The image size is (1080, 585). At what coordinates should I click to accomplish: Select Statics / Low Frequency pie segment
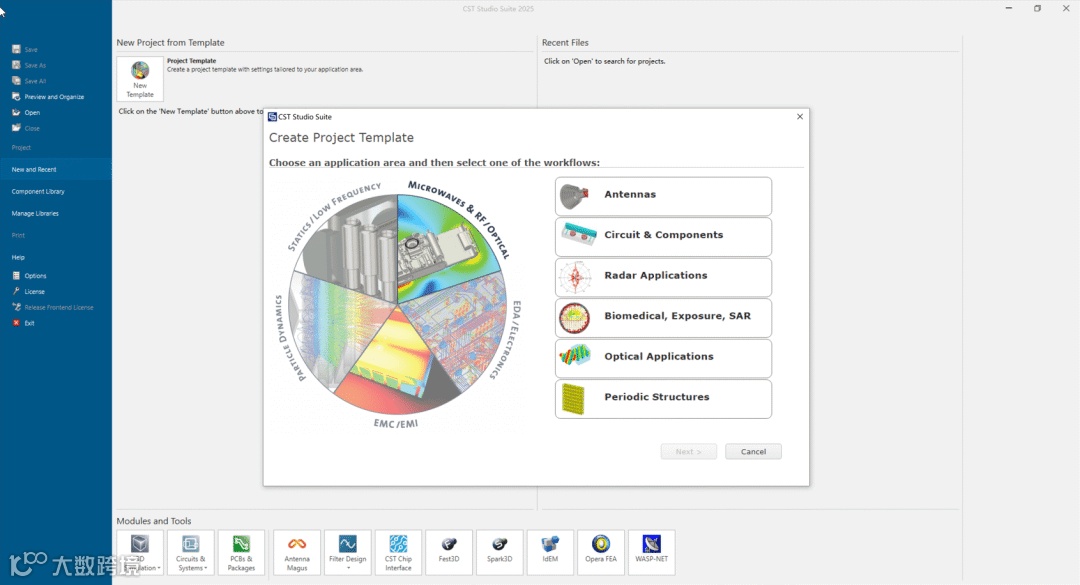(351, 248)
